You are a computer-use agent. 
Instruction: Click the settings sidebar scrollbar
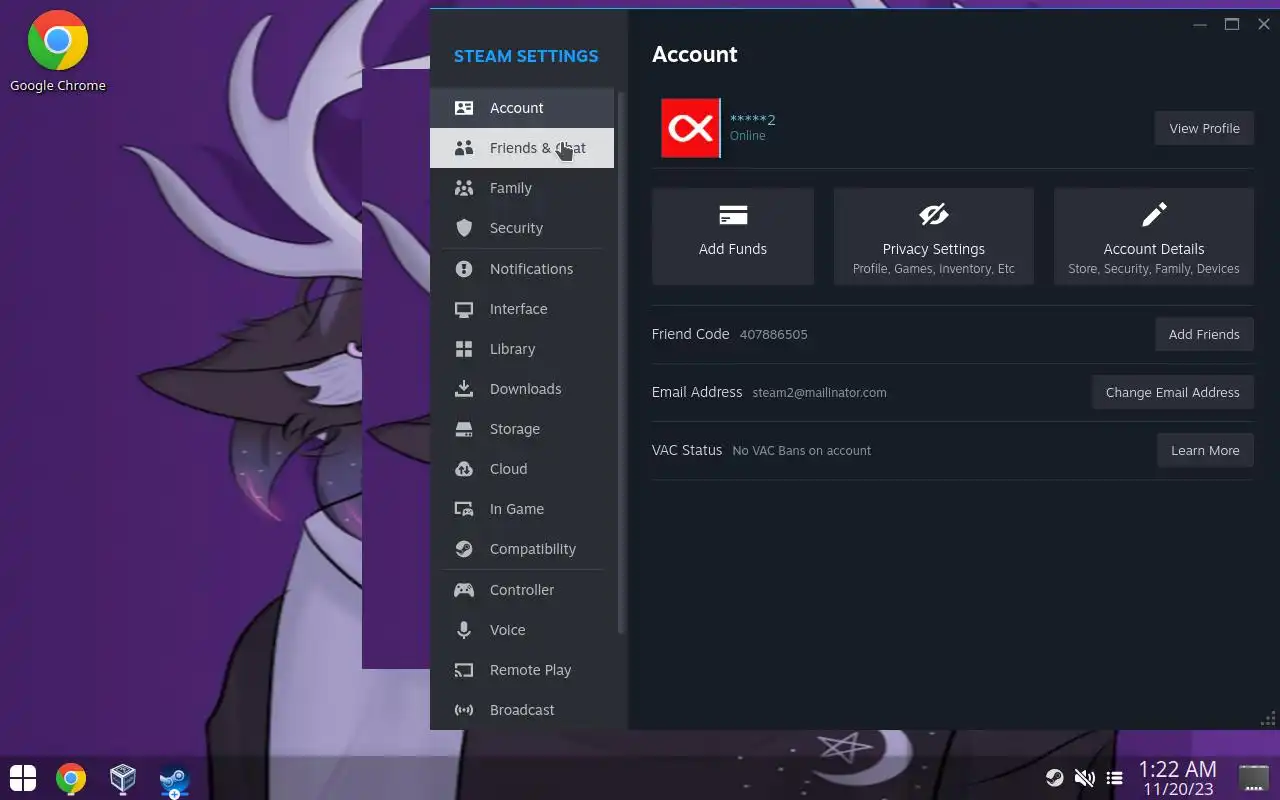(621, 362)
